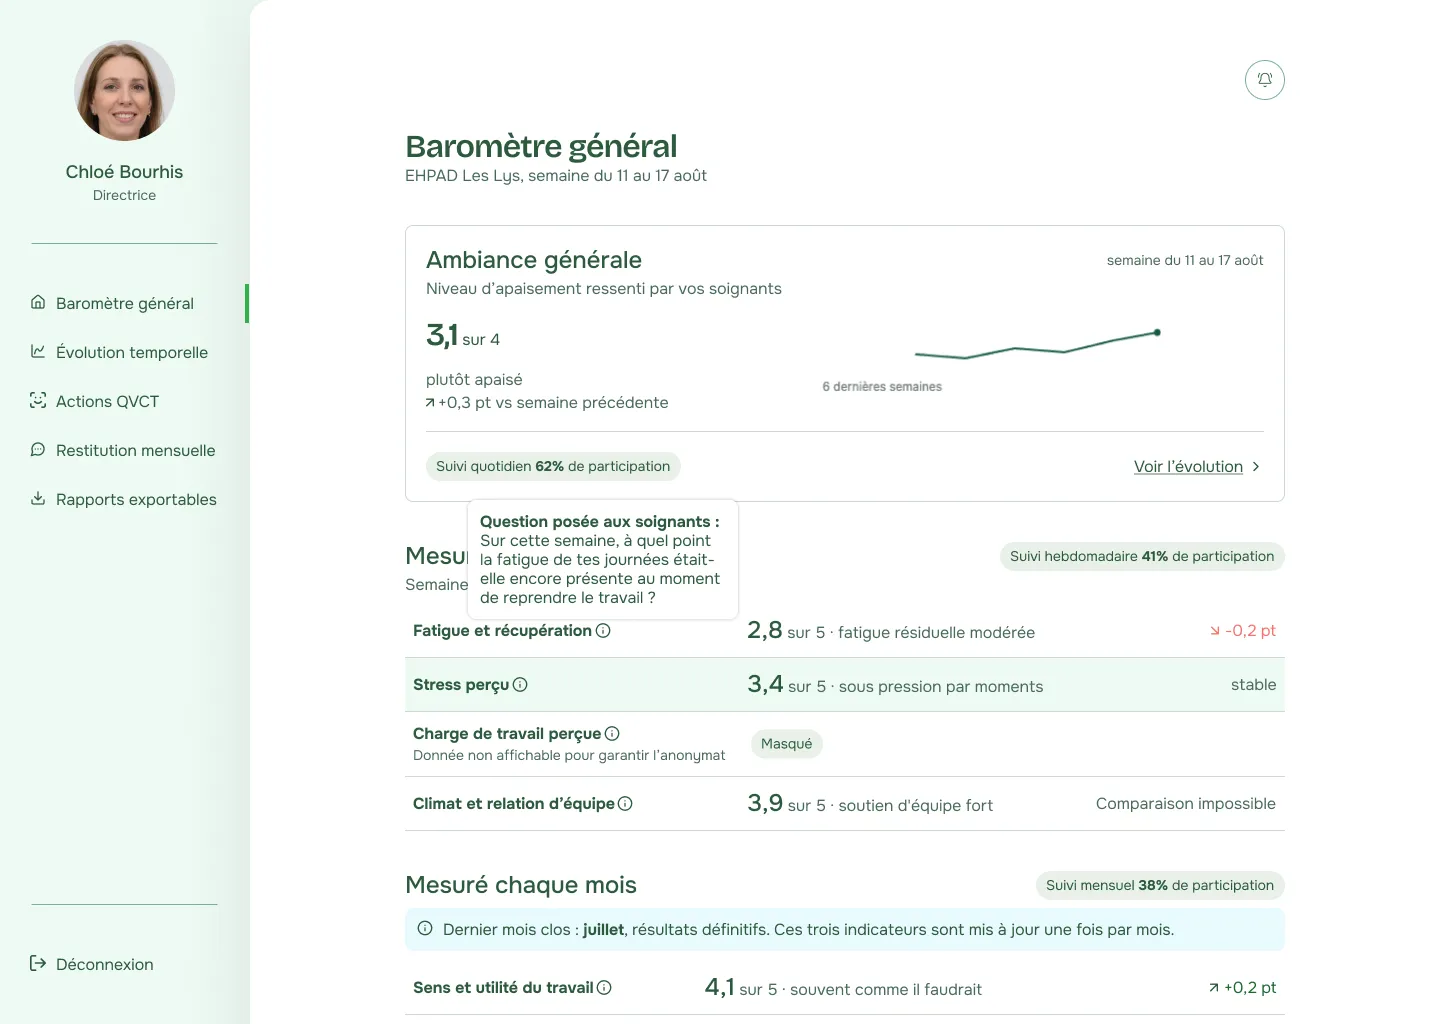Follow the Voir l'évolution link

click(1188, 467)
